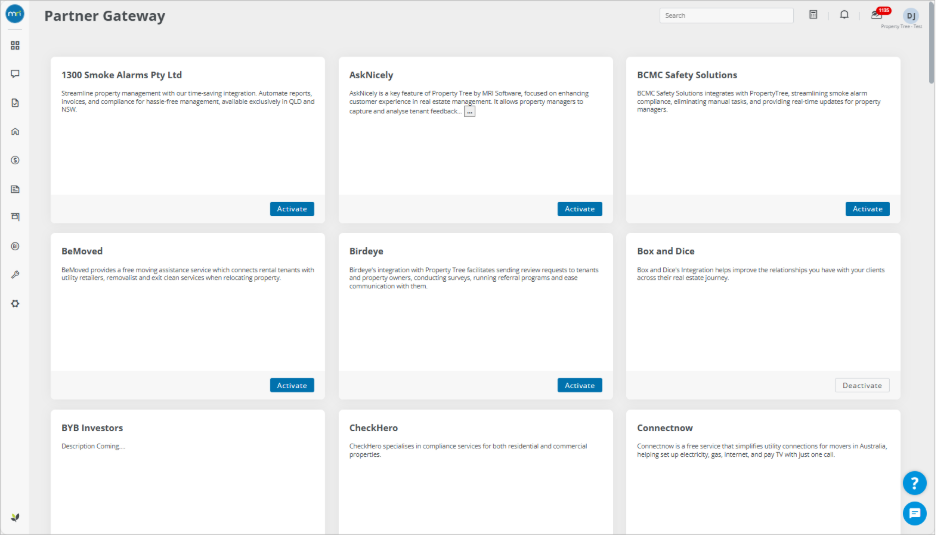
Task: Click into the Search field
Action: tap(726, 16)
